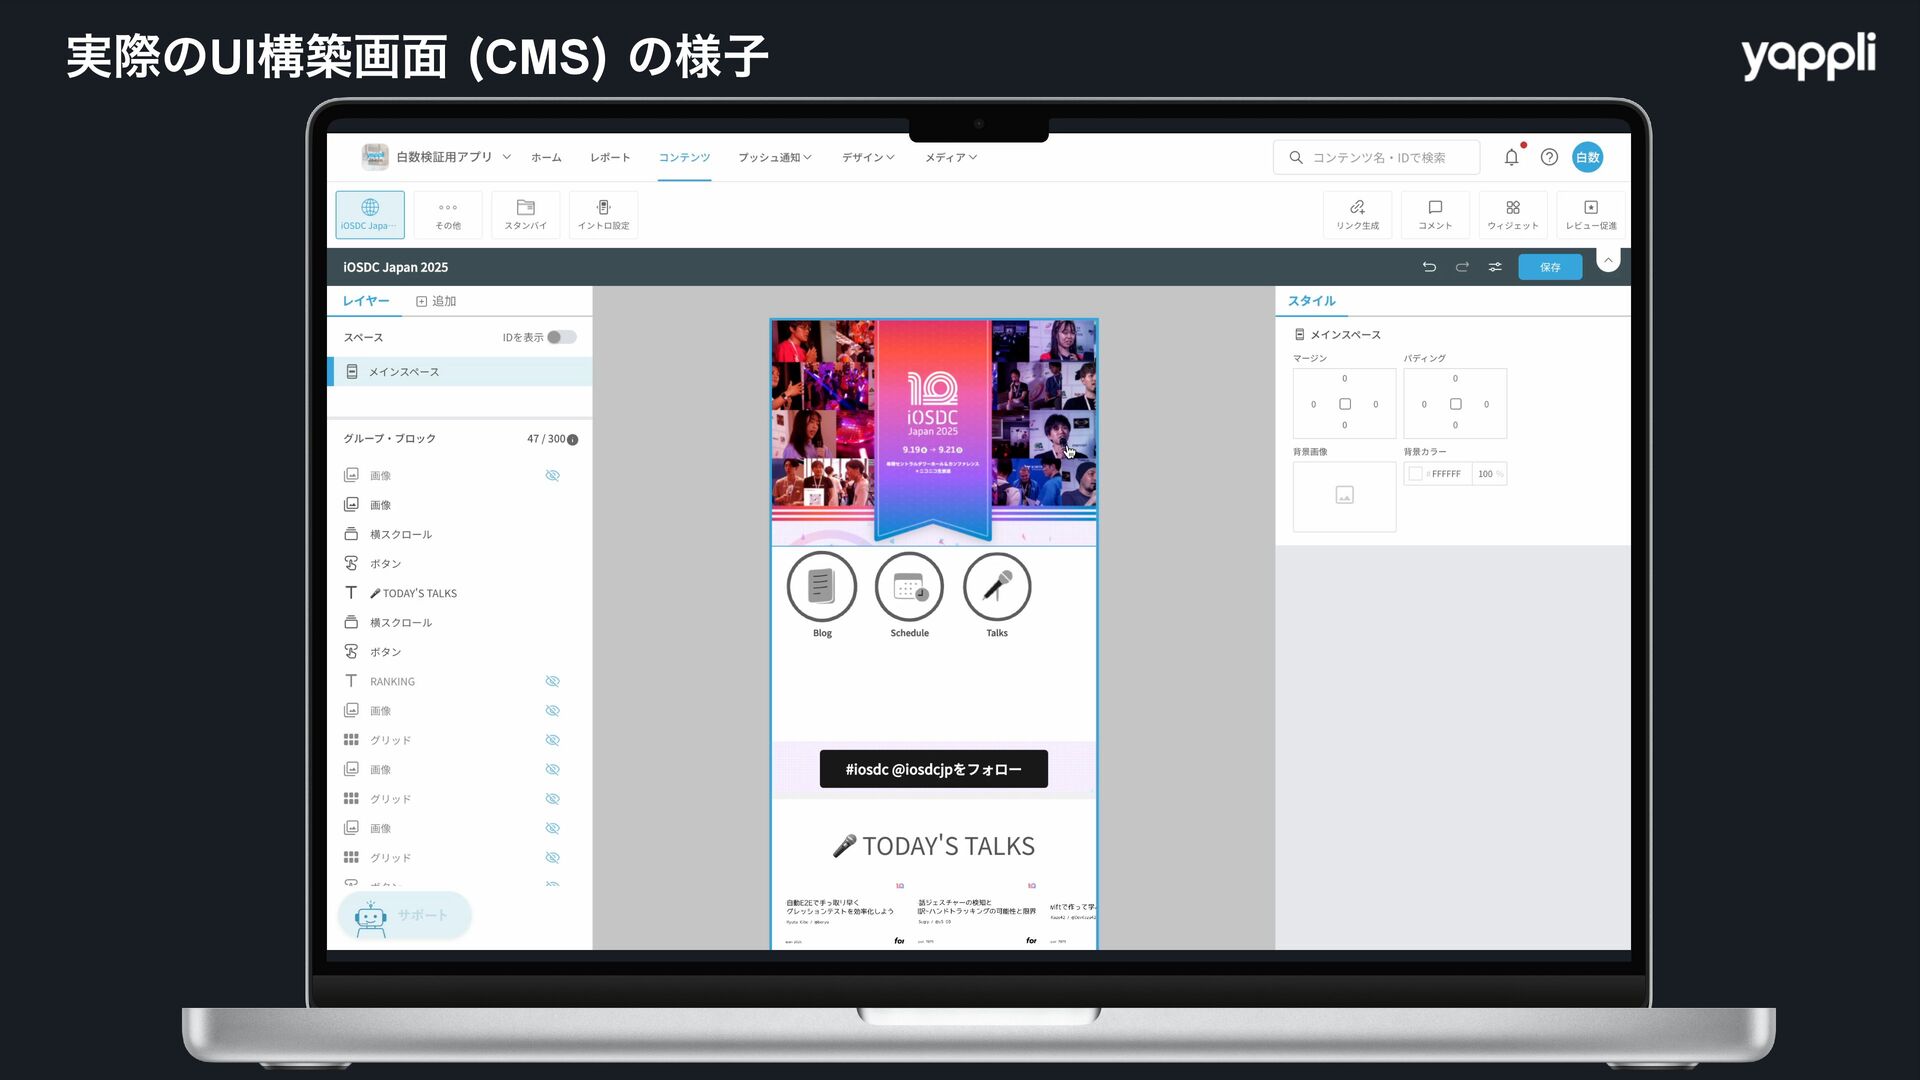Click the #iosdc @iosdcjpをフォロー button

[933, 769]
